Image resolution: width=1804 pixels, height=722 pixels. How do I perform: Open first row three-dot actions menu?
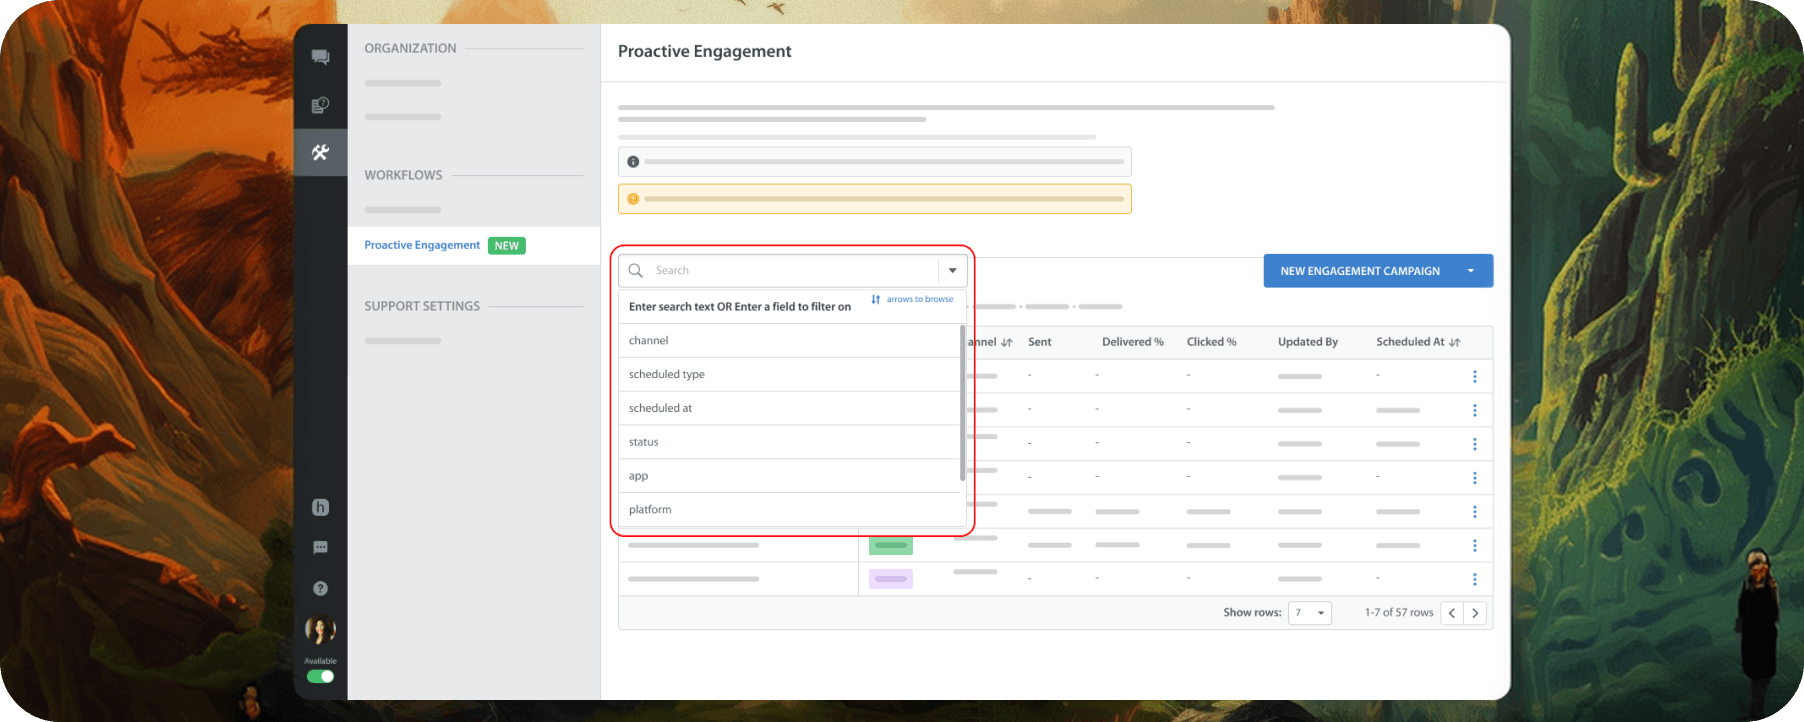click(1475, 376)
